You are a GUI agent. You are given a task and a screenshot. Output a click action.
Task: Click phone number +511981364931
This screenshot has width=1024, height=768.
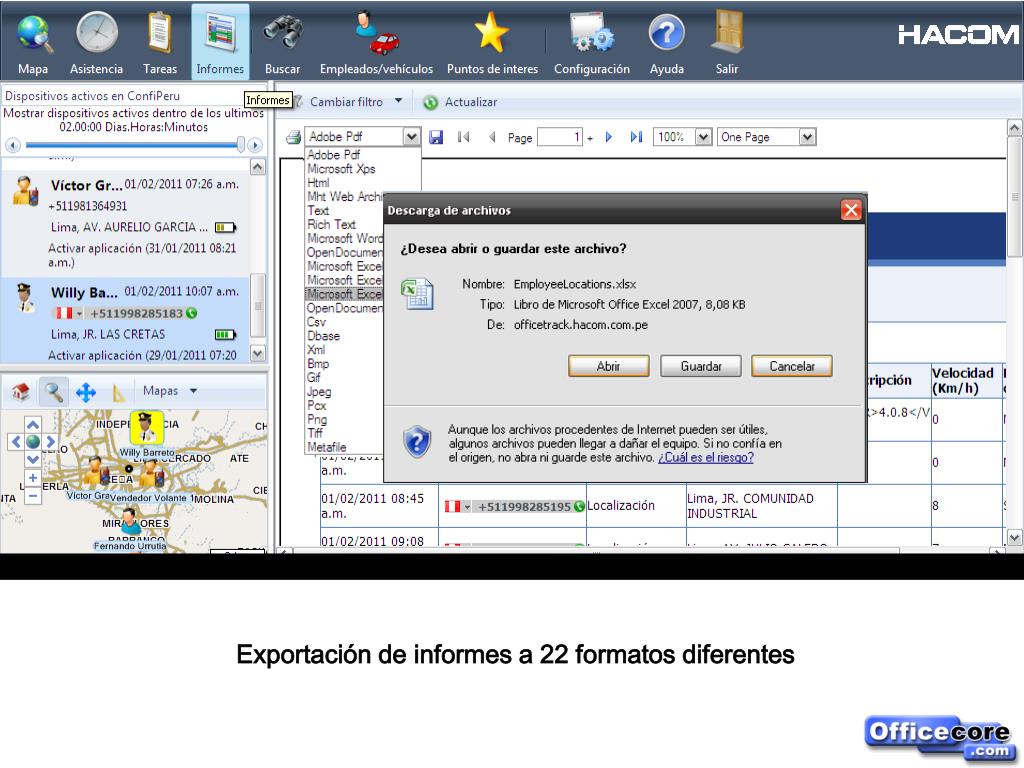88,206
